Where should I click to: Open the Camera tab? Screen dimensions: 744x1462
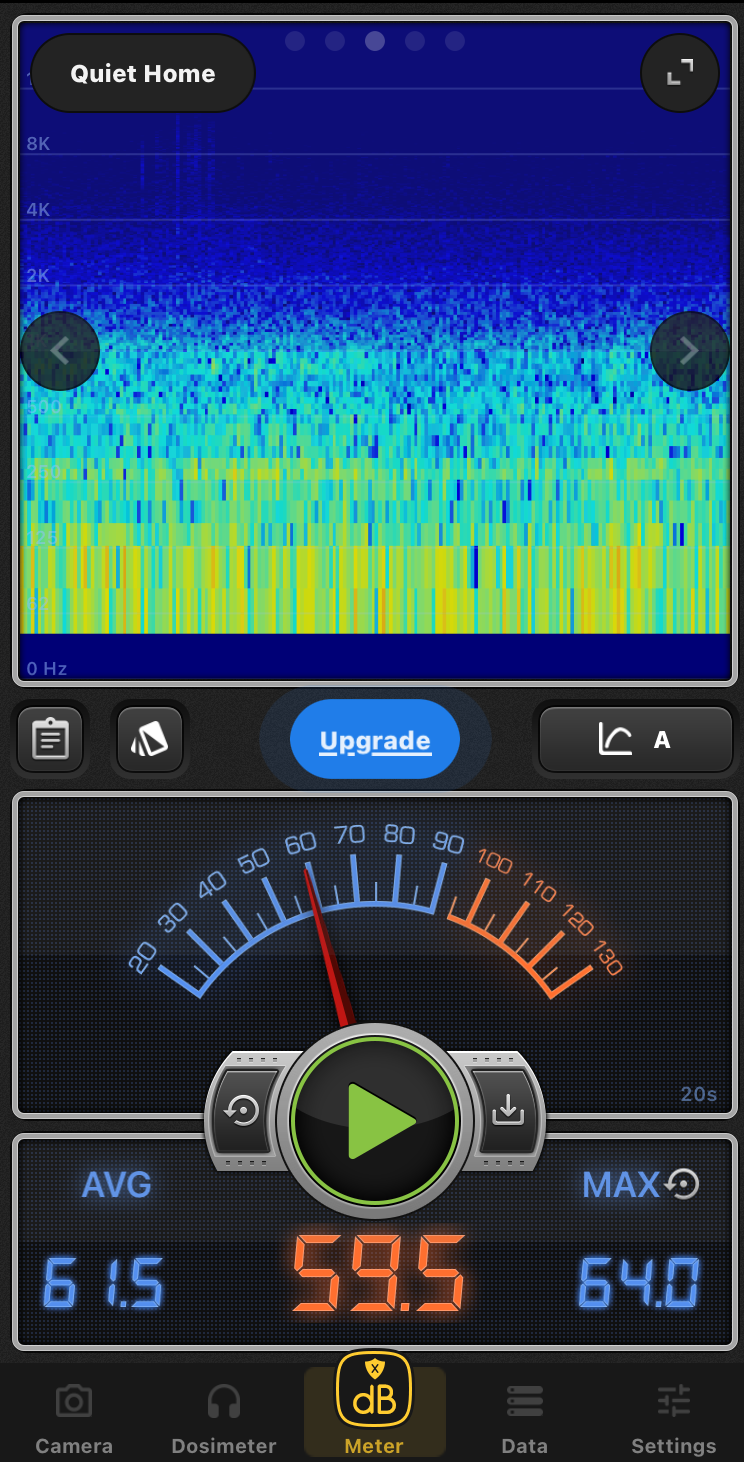74,1420
